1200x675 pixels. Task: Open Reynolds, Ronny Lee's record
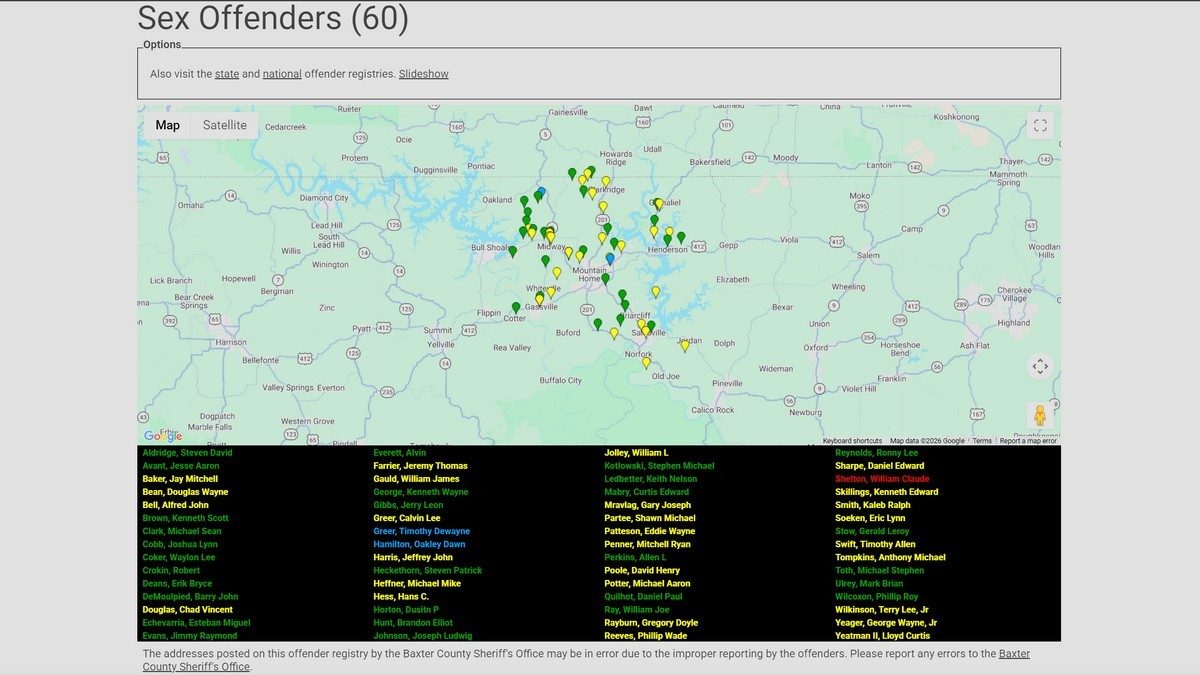pos(876,453)
